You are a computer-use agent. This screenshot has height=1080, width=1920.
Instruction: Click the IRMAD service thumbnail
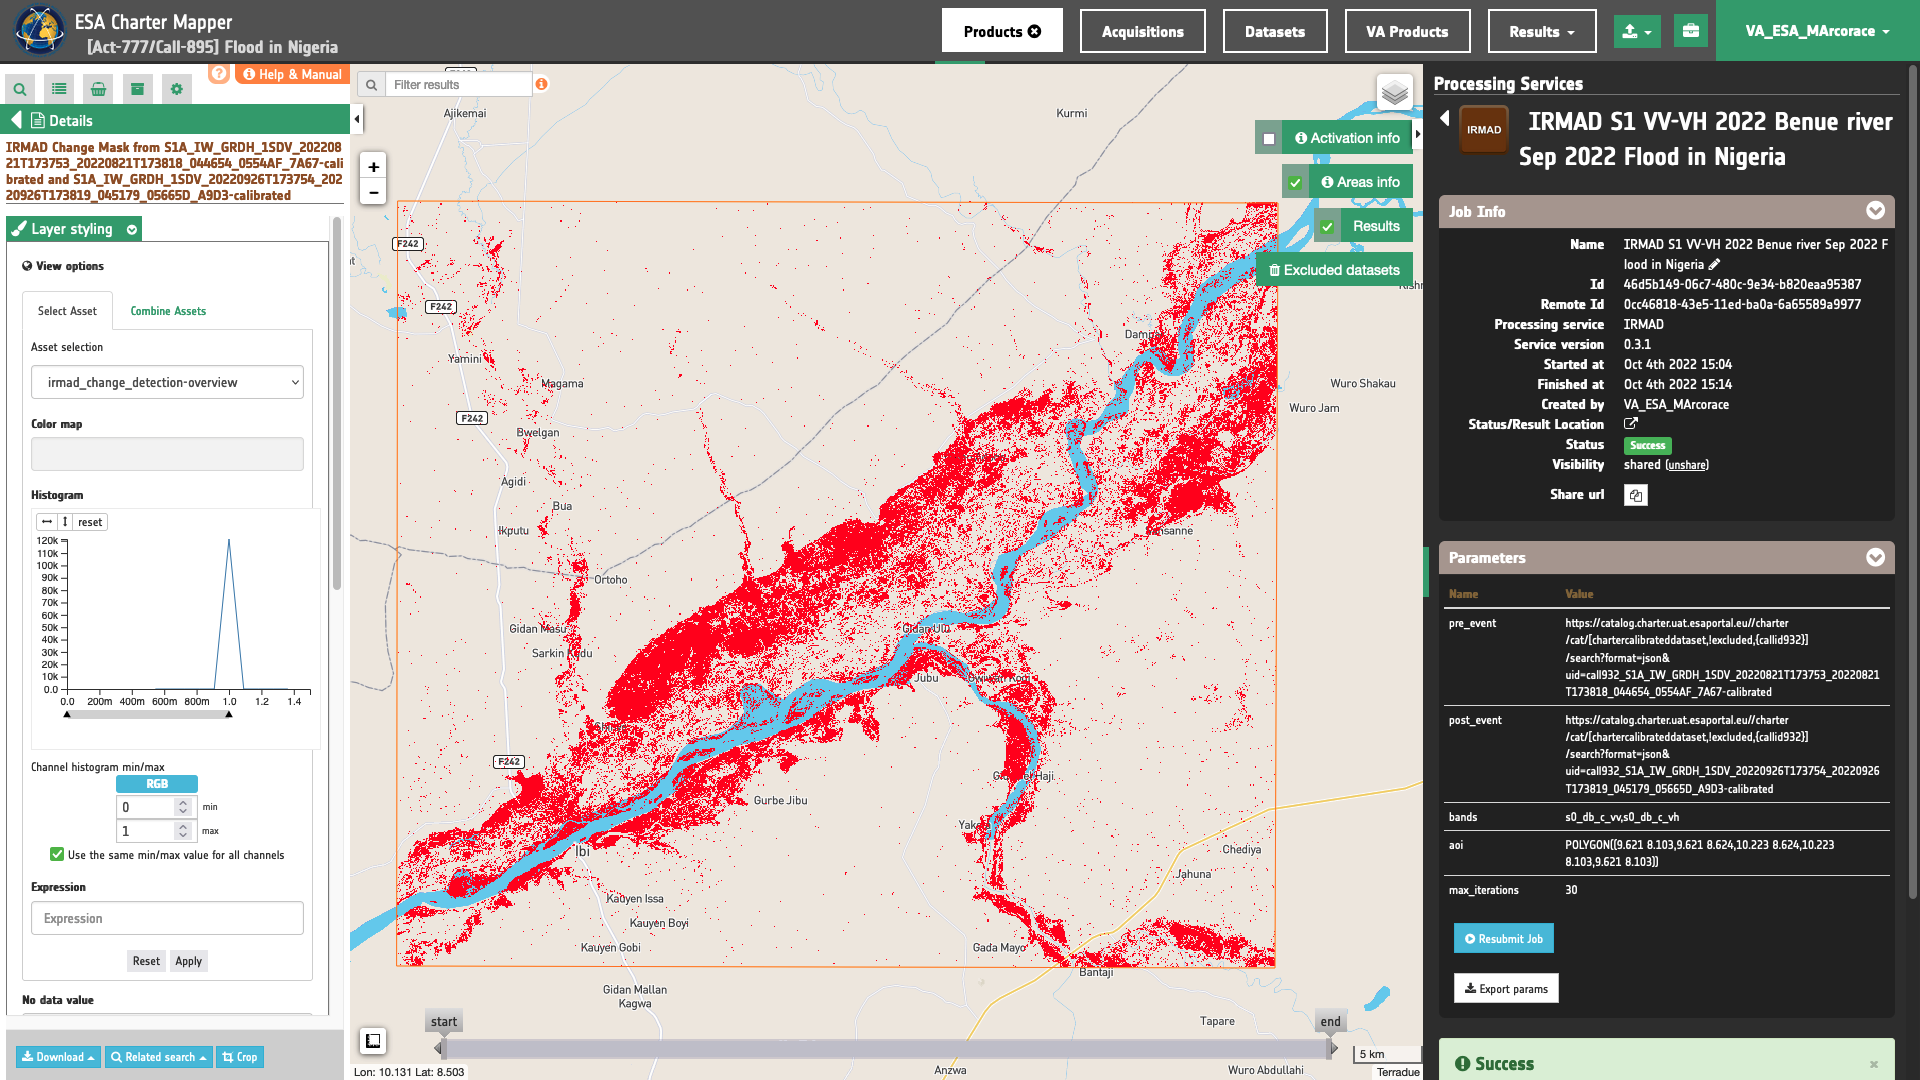coord(1484,130)
